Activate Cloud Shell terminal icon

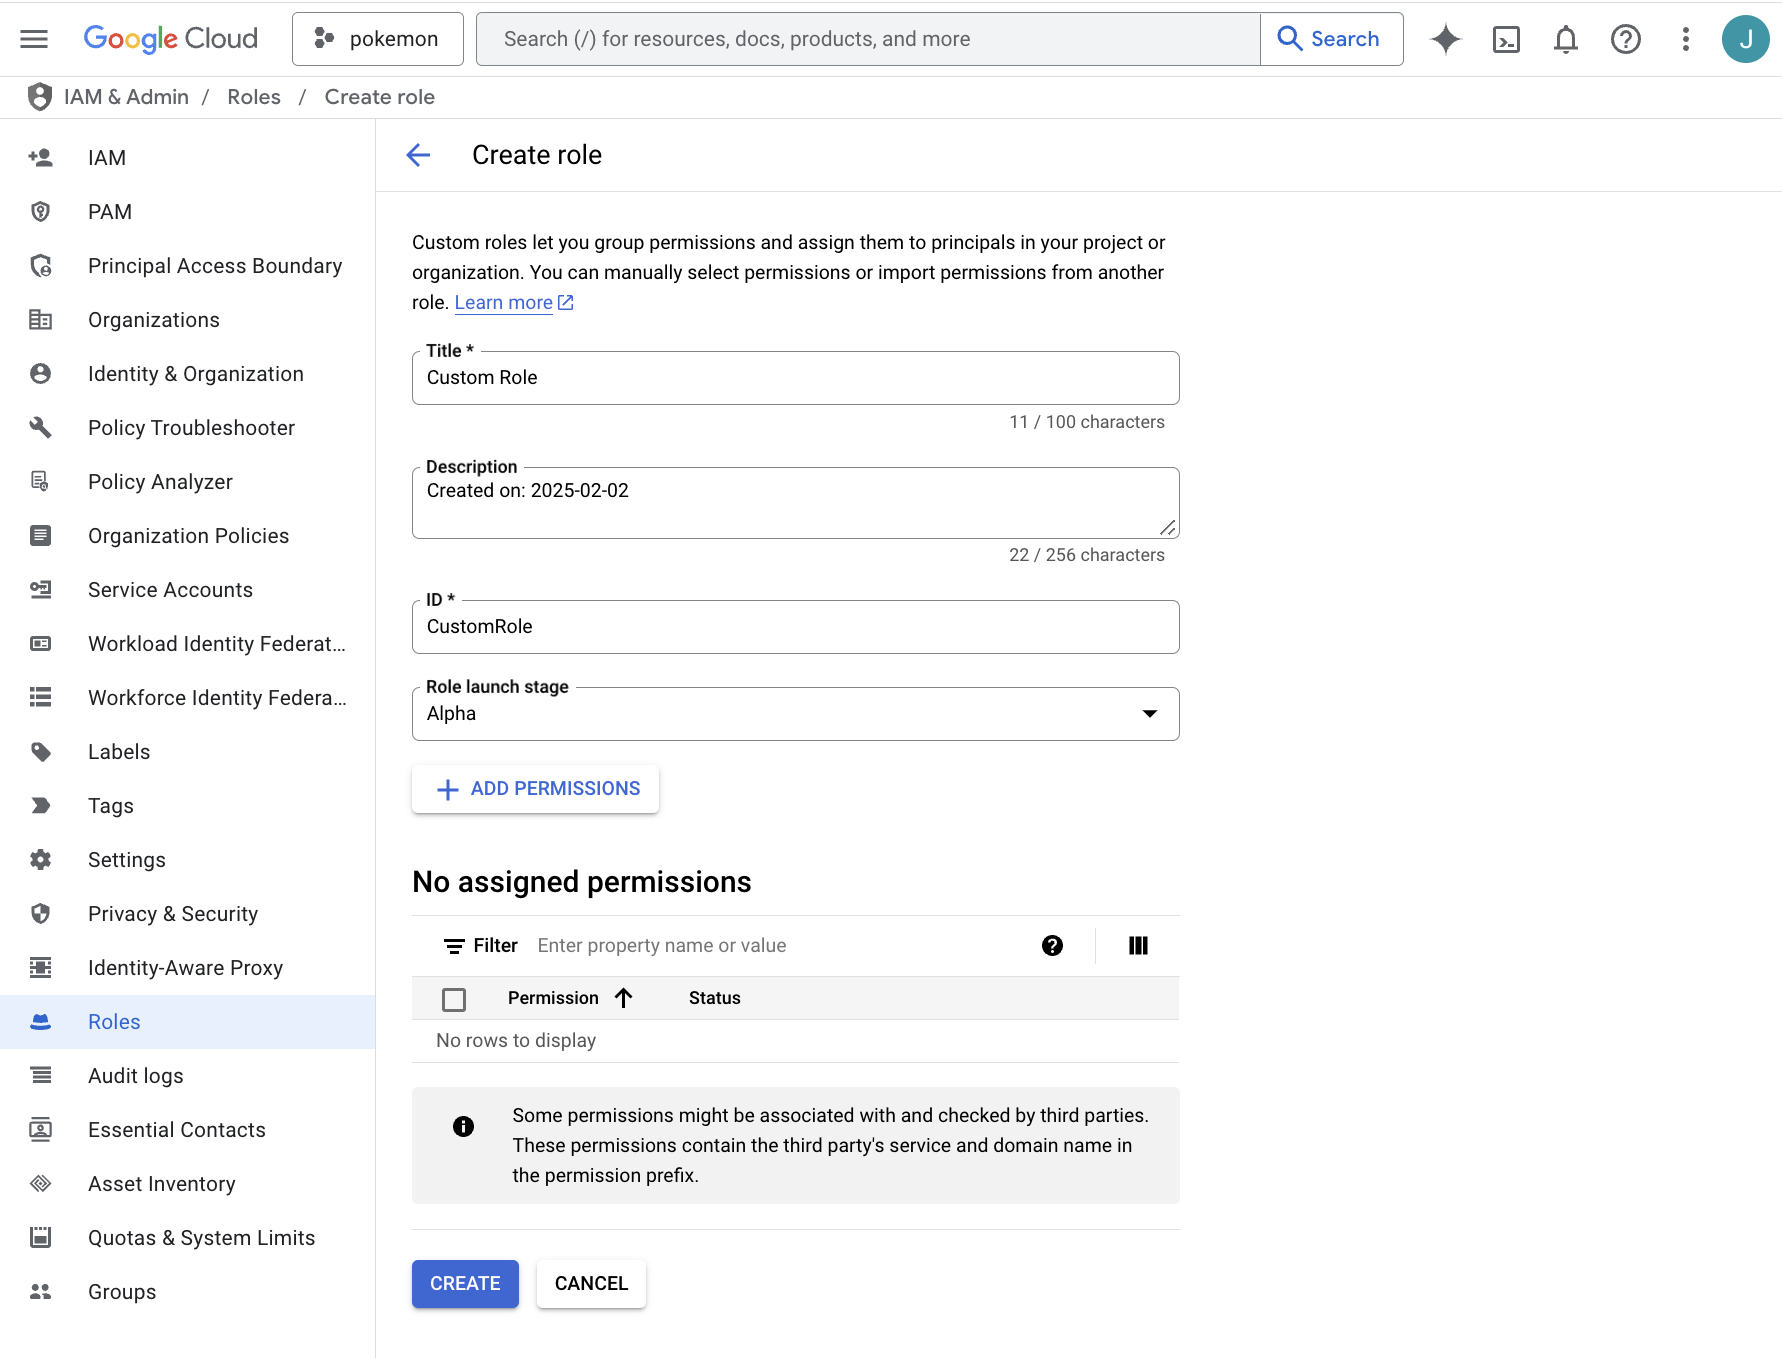point(1506,39)
